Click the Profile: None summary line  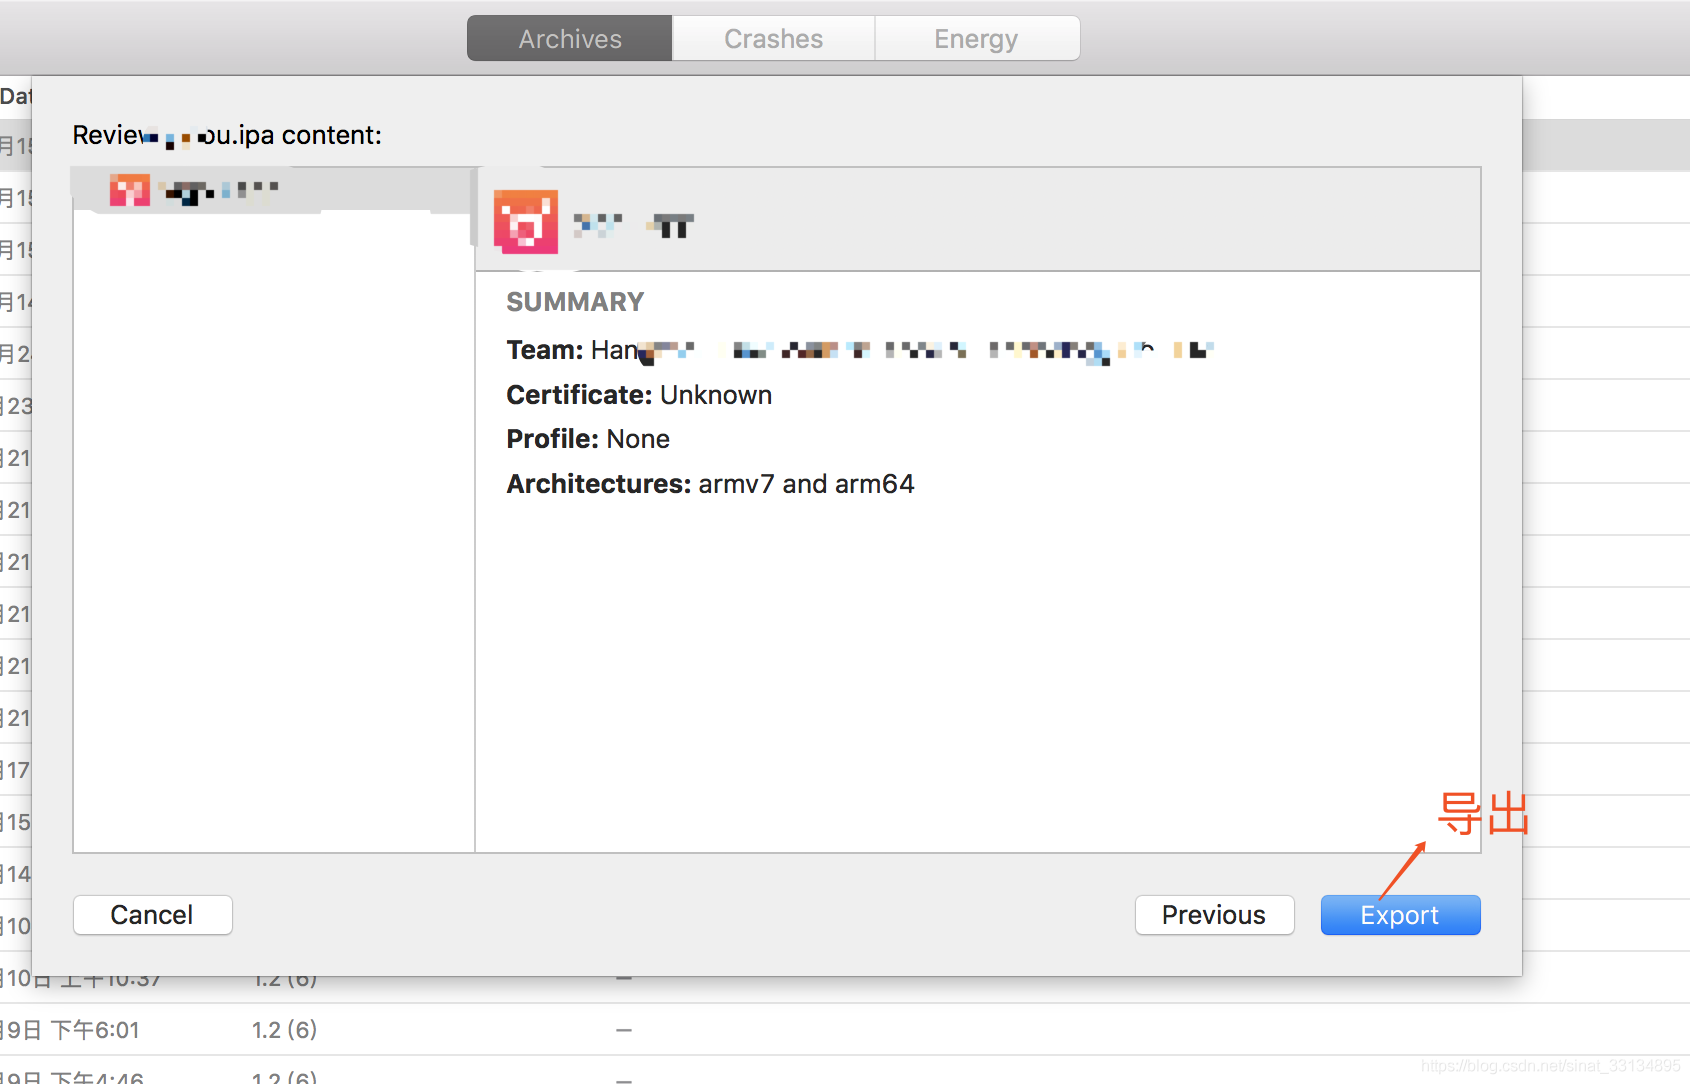pyautogui.click(x=588, y=439)
